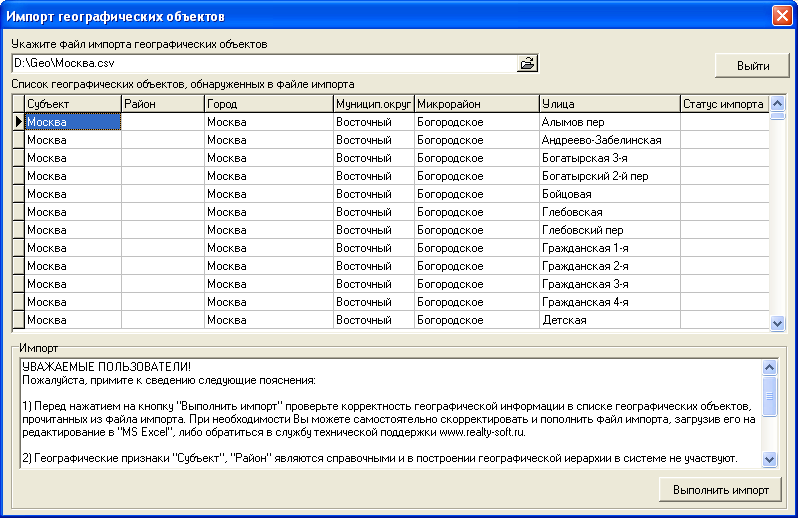The height and width of the screenshot is (518, 798).
Task: Click the info text scroll down arrow
Action: point(769,459)
